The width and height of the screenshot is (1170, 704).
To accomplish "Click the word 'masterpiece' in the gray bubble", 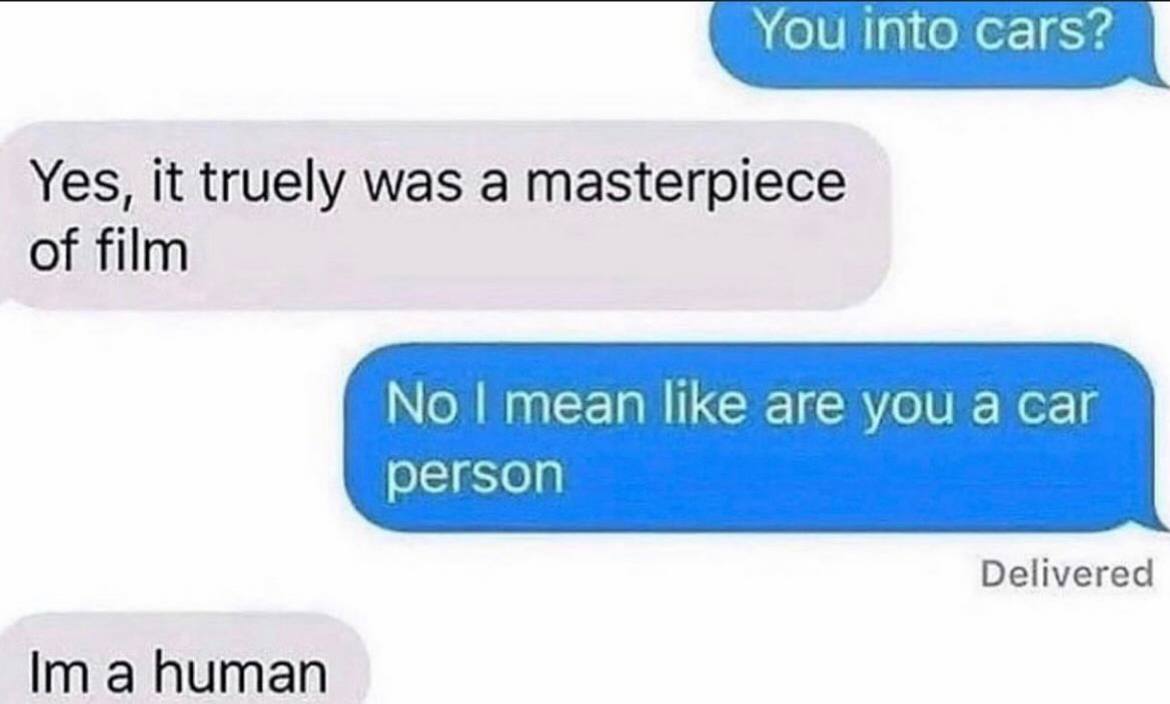I will (x=686, y=184).
